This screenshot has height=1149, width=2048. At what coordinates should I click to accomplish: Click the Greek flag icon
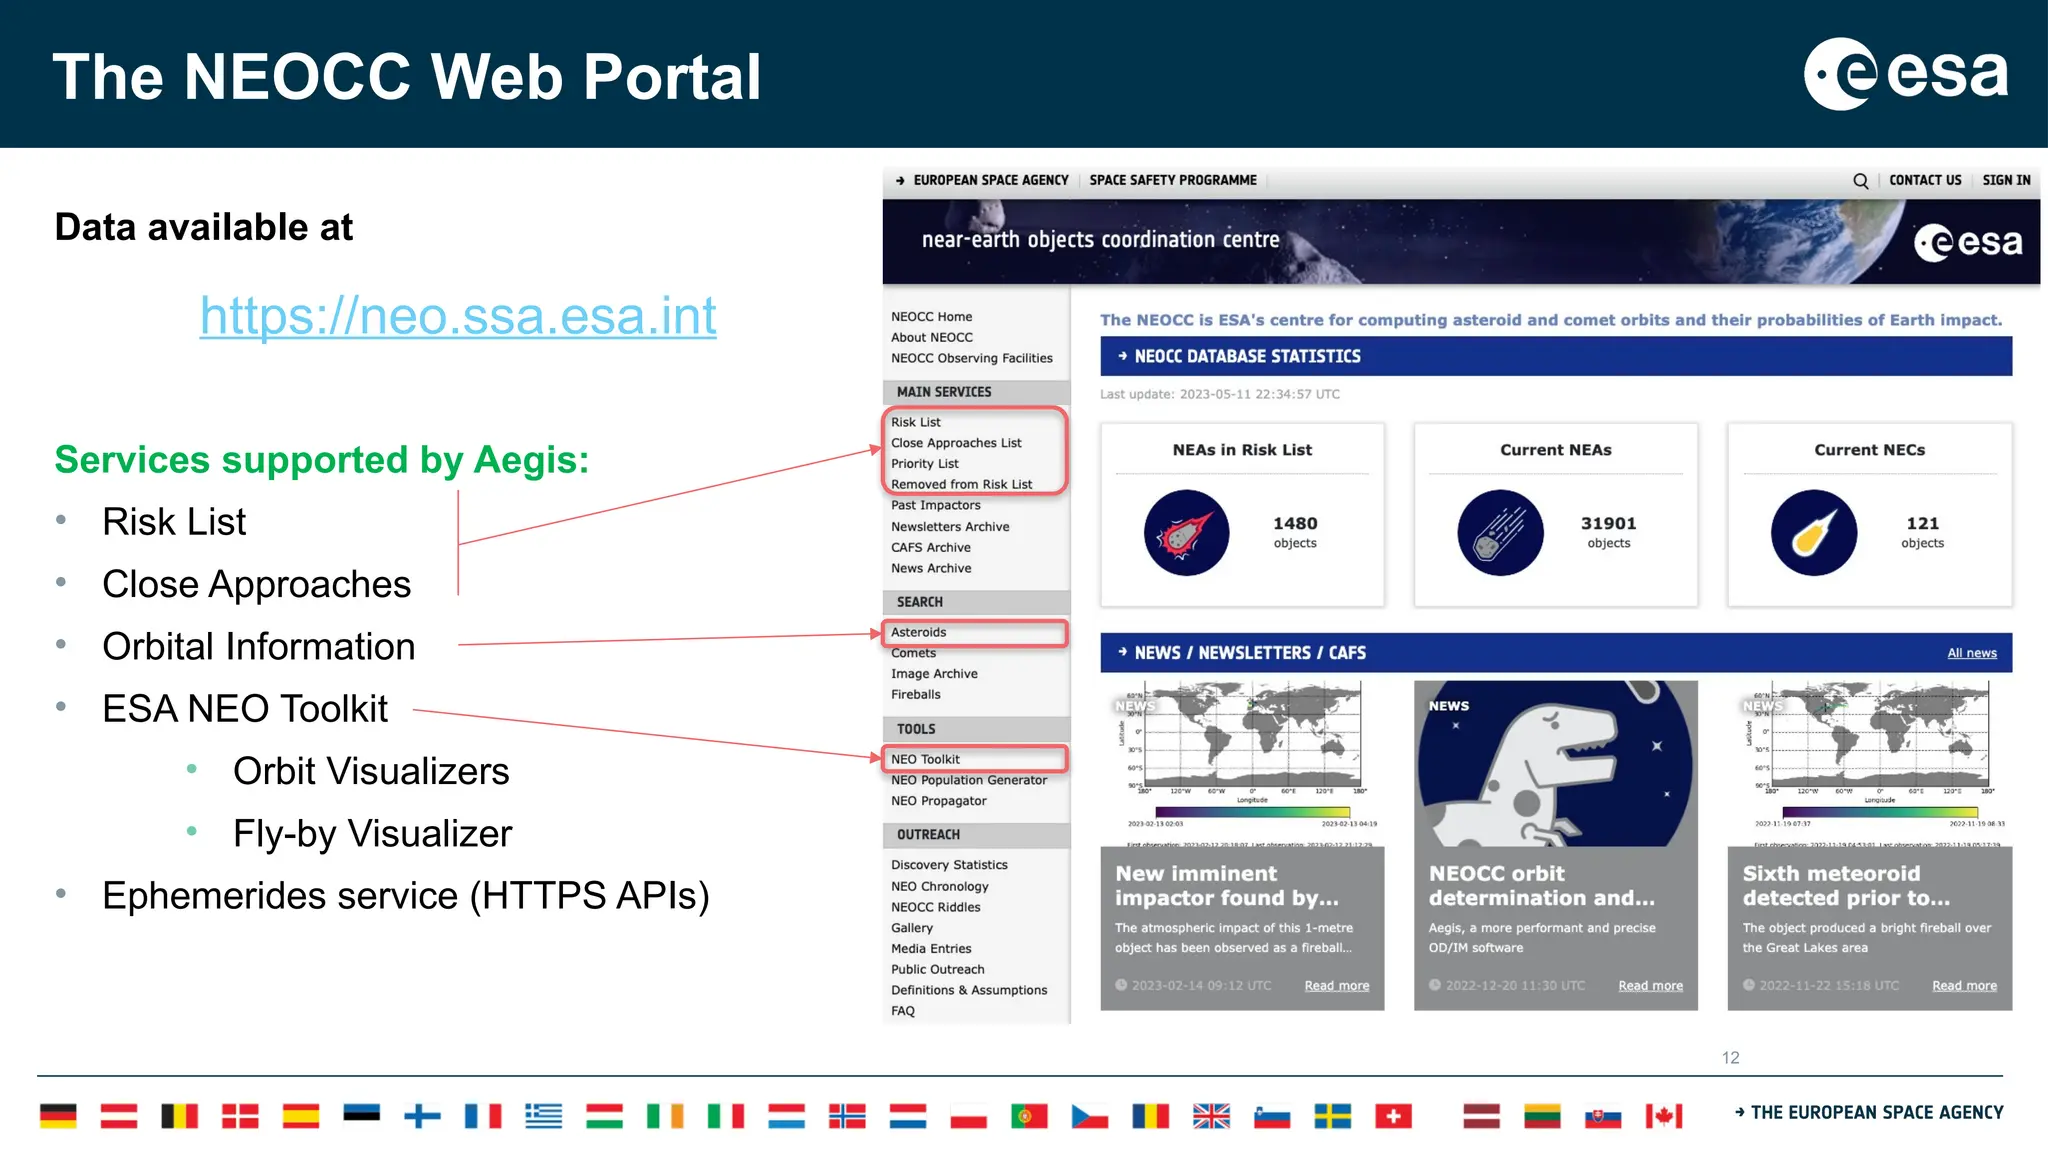(543, 1116)
